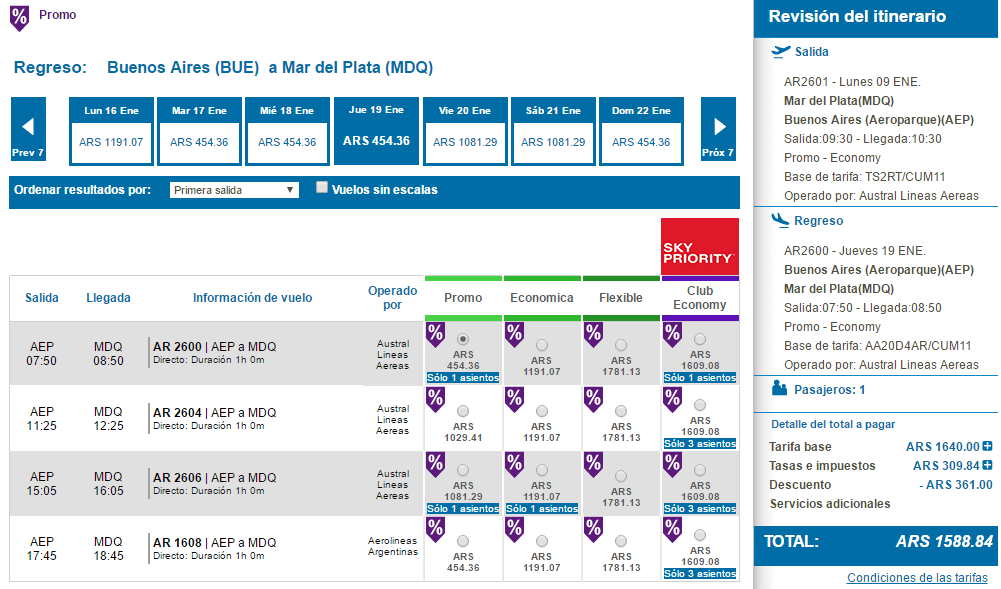Click Descuento amount - ARS 361.00
The height and width of the screenshot is (589, 1001).
point(956,484)
